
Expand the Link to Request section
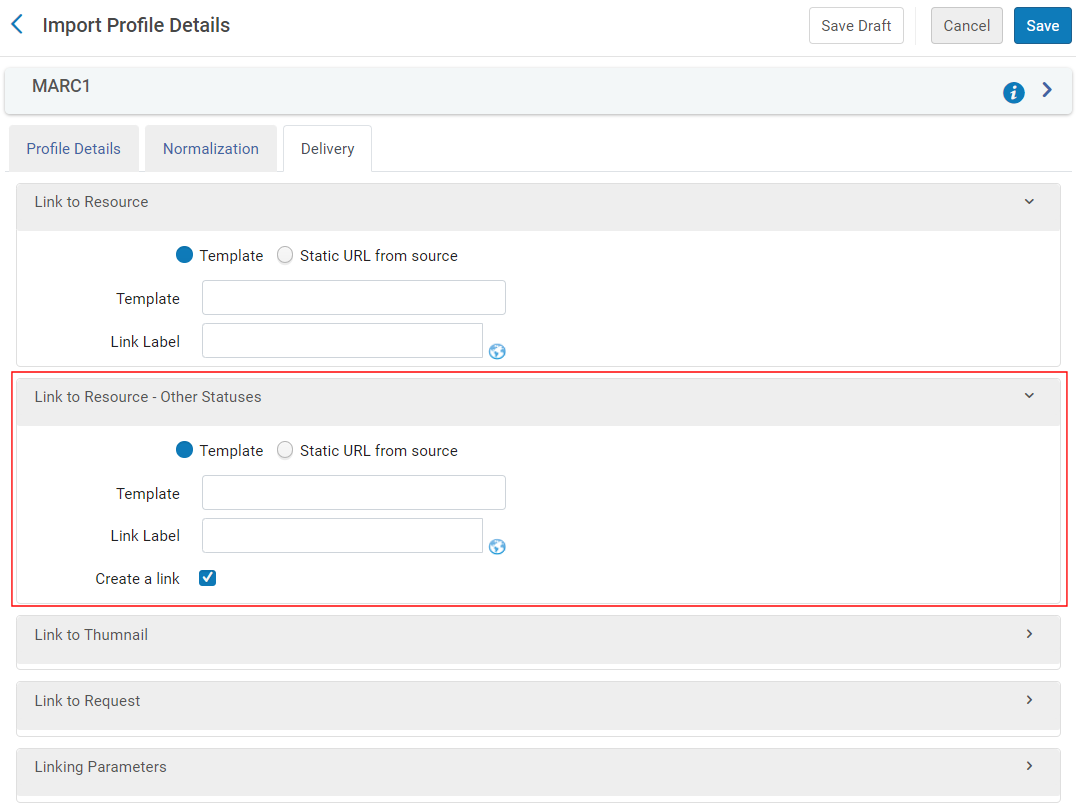click(x=1029, y=700)
